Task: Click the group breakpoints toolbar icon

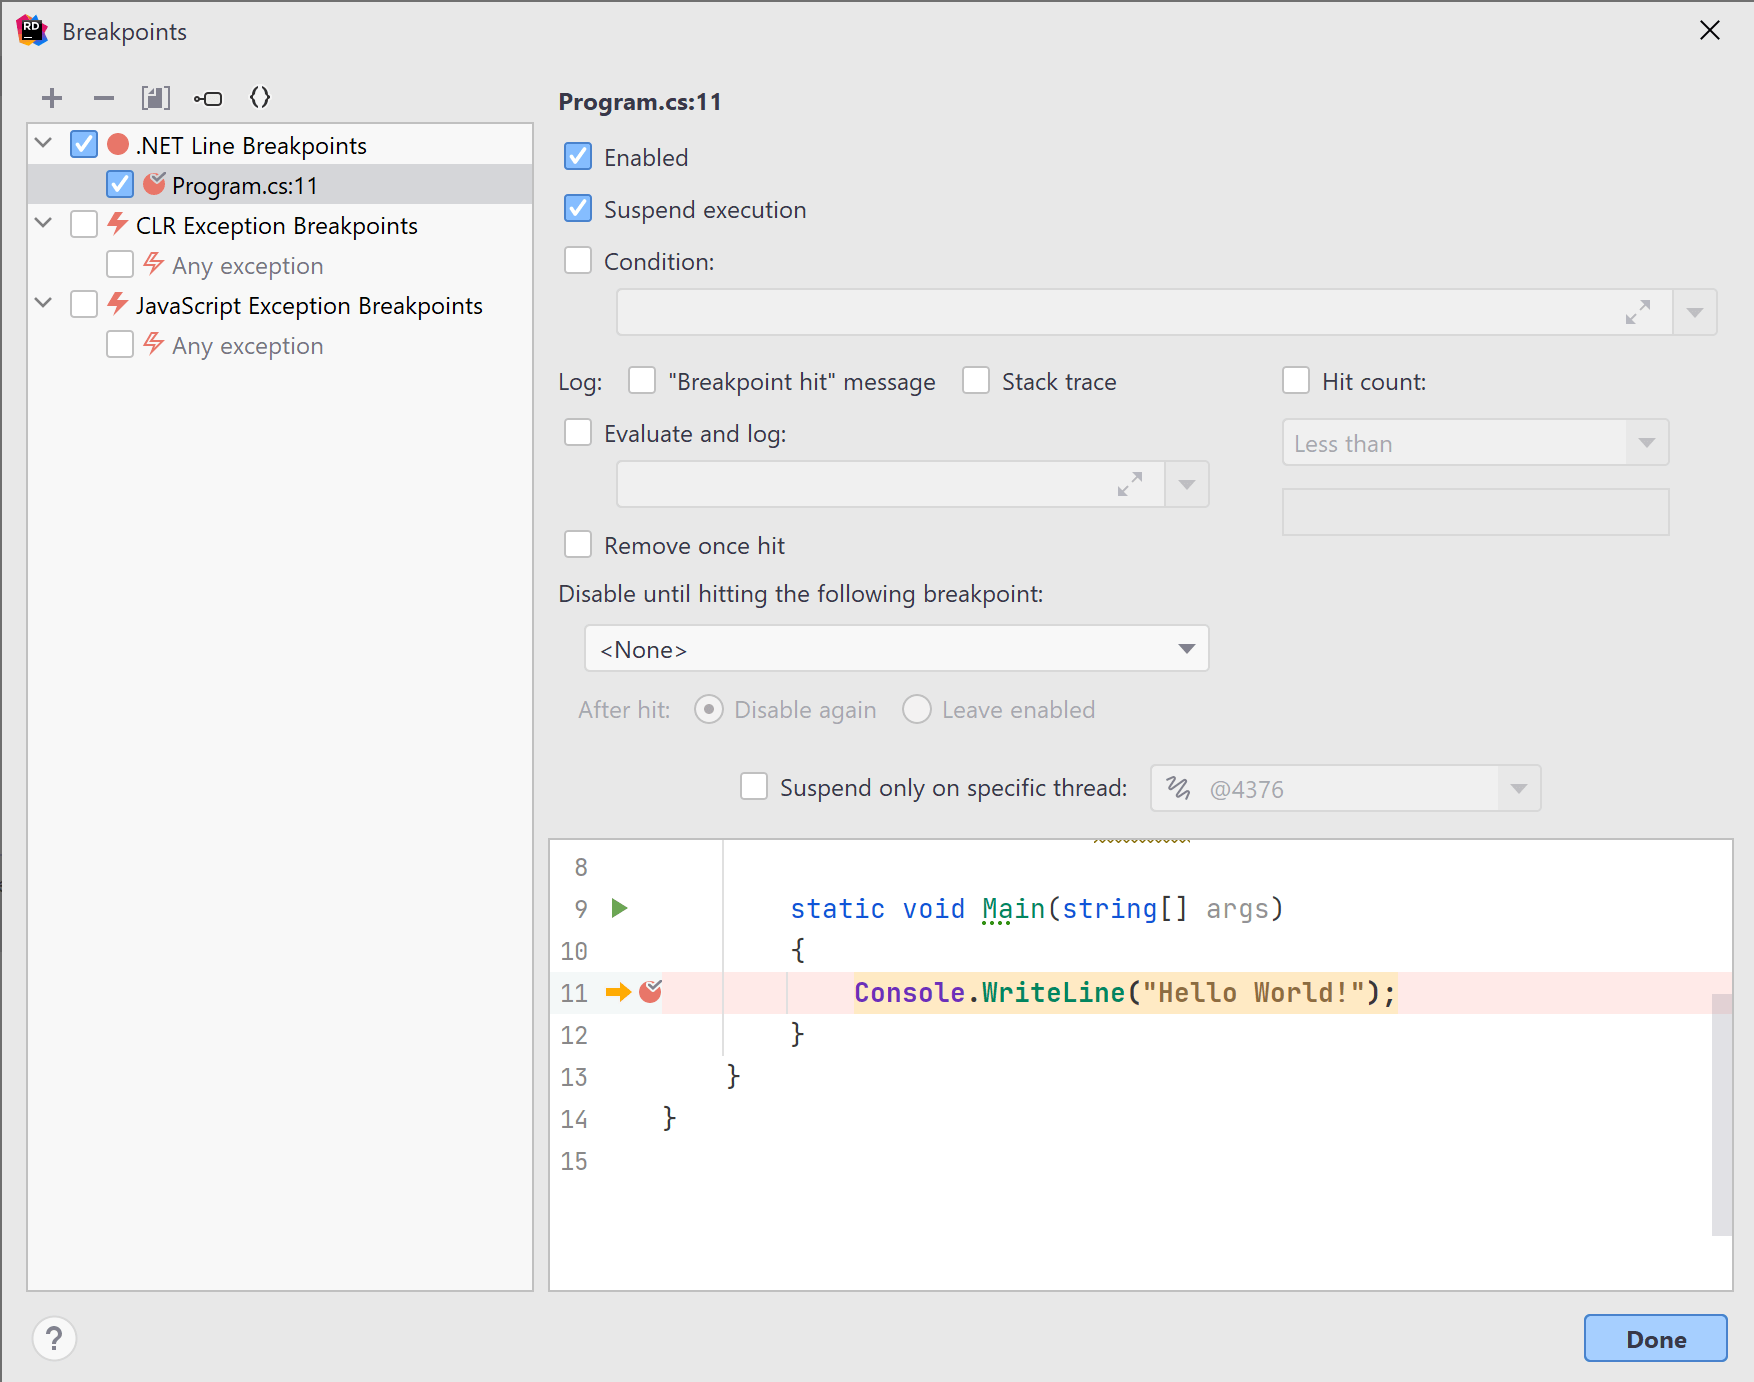Action: click(156, 97)
